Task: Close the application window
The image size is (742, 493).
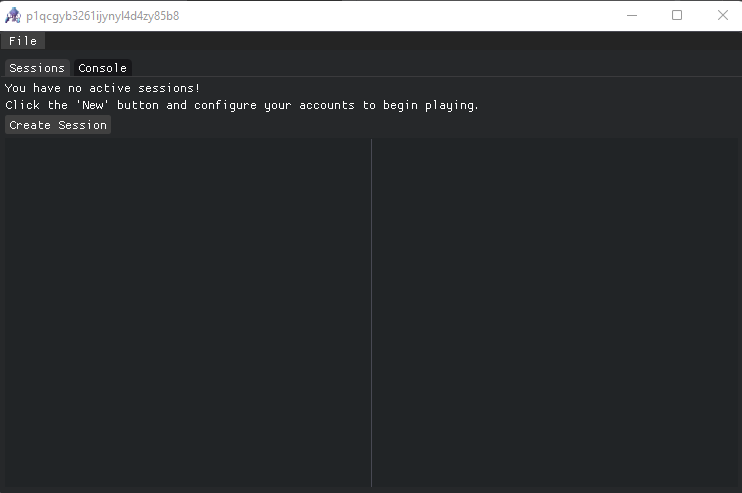Action: tap(722, 16)
